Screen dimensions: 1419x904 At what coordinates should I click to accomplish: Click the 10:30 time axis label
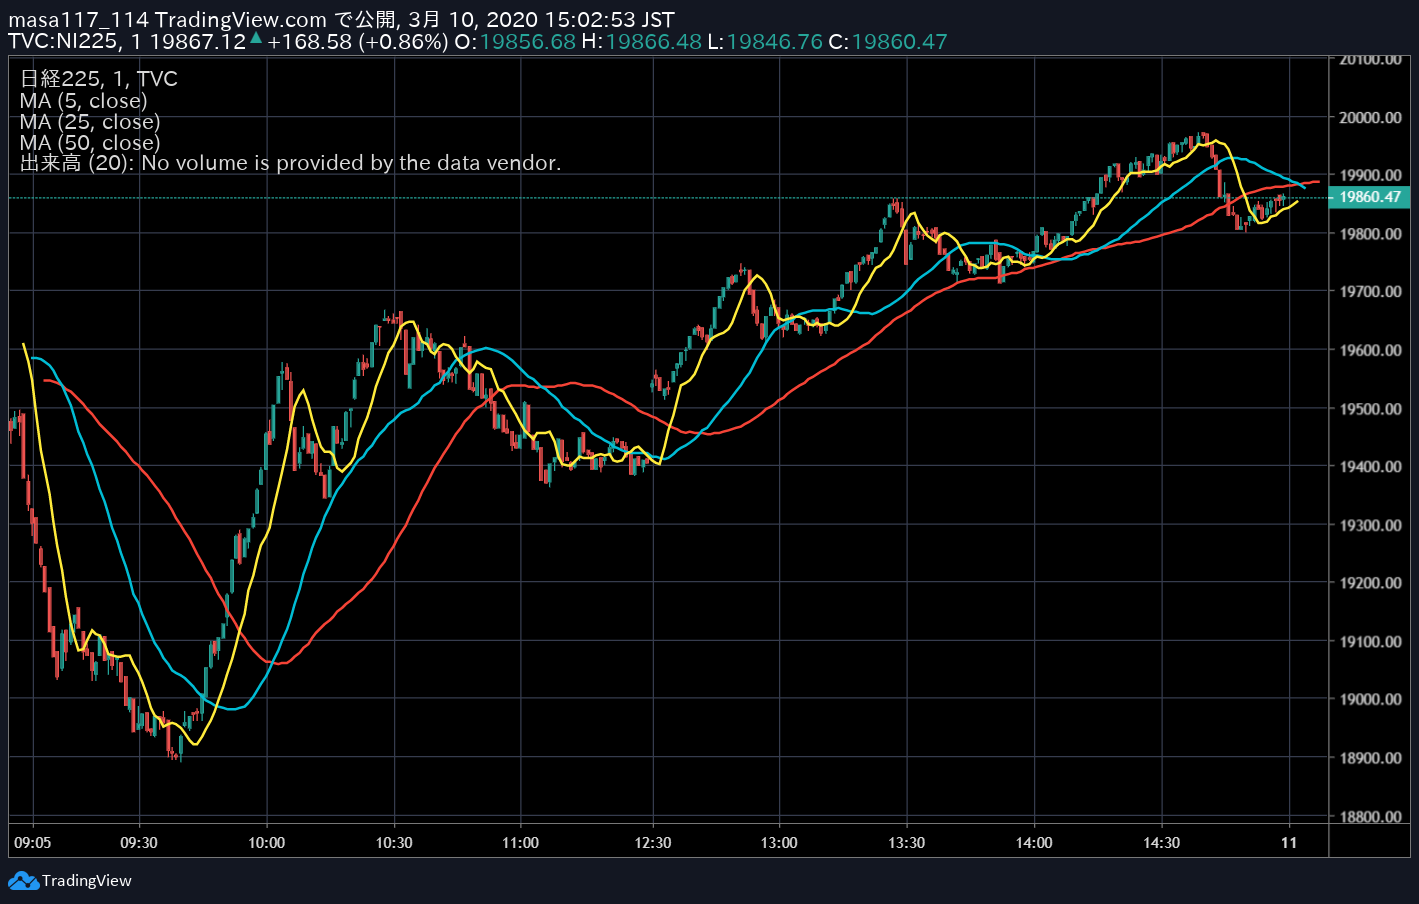pyautogui.click(x=394, y=843)
